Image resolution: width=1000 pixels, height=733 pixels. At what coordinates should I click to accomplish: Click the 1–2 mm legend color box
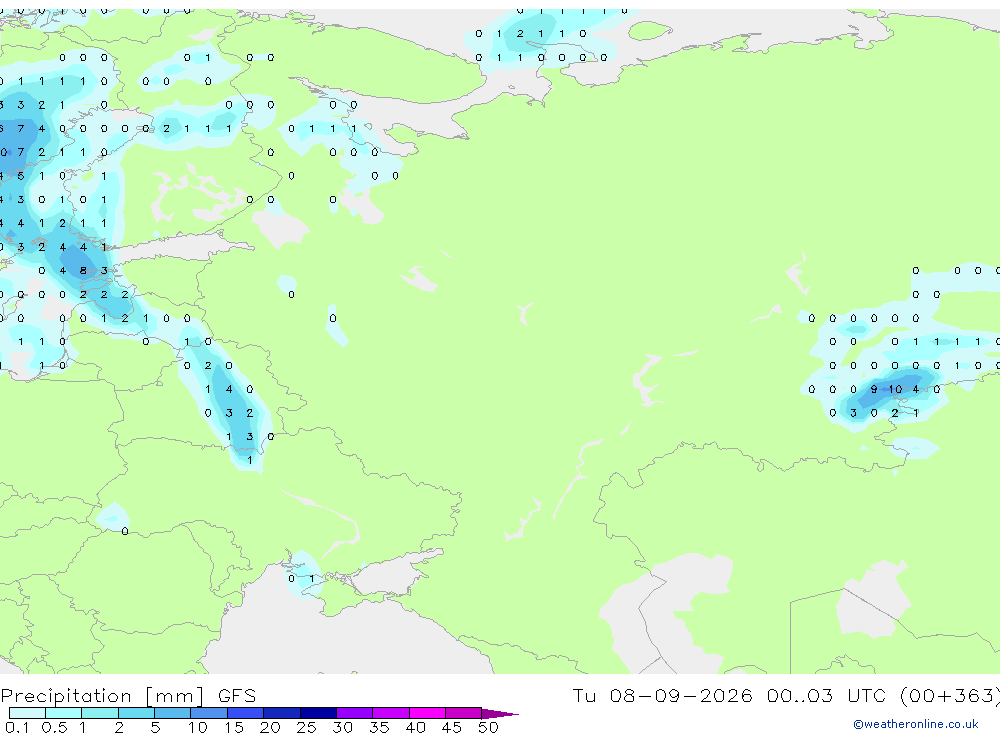coord(100,713)
